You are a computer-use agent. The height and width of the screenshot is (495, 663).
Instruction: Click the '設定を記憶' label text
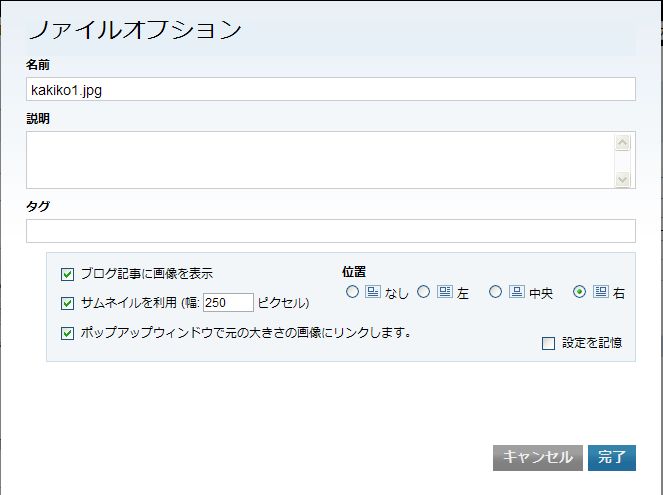pos(592,343)
